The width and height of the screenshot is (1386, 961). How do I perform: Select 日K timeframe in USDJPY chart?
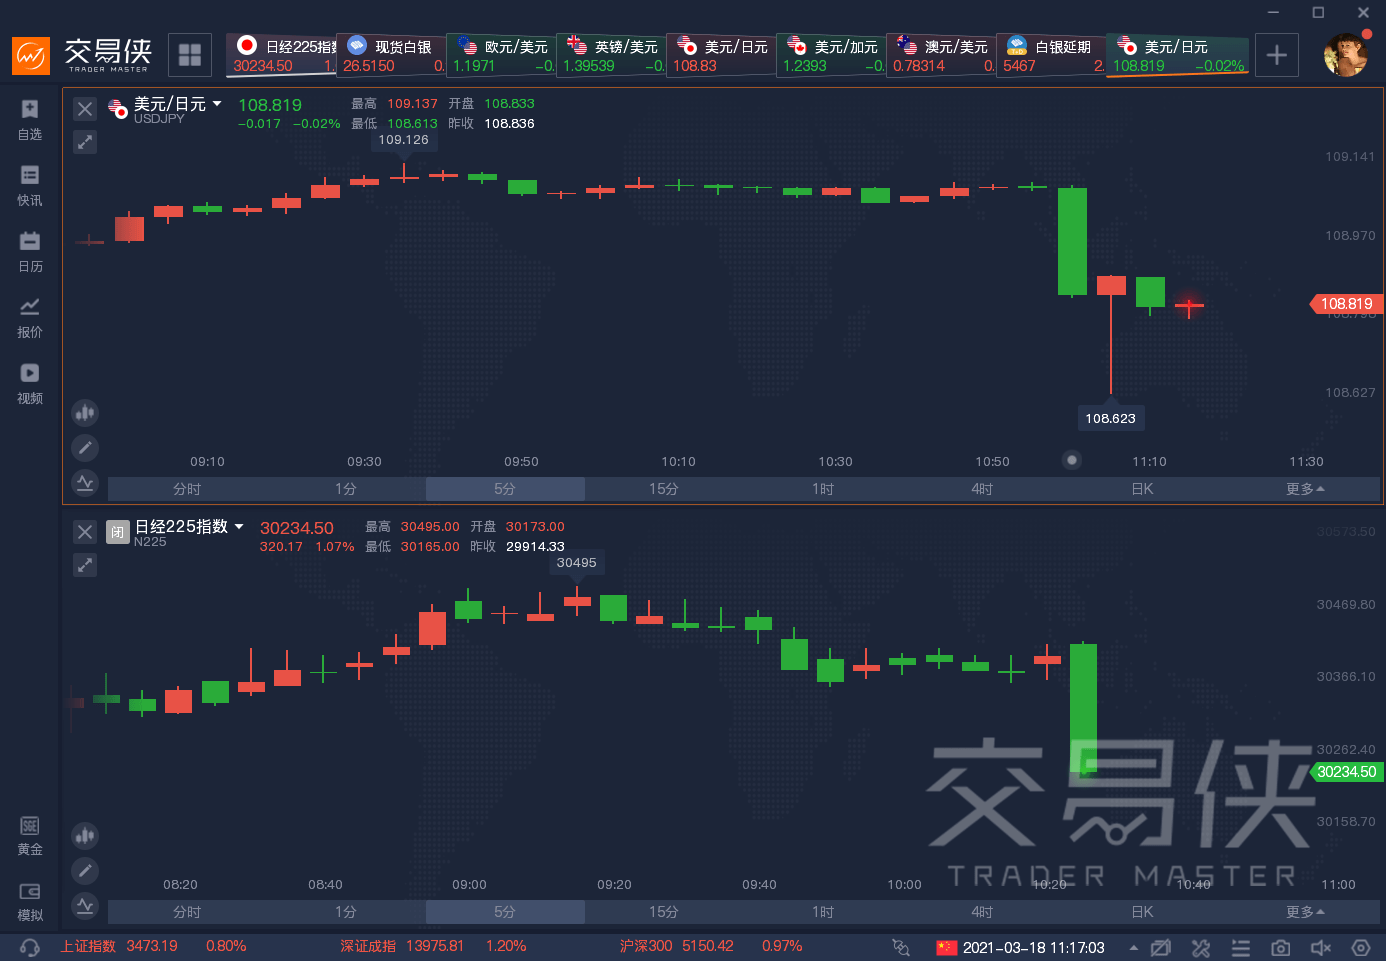tap(1142, 489)
